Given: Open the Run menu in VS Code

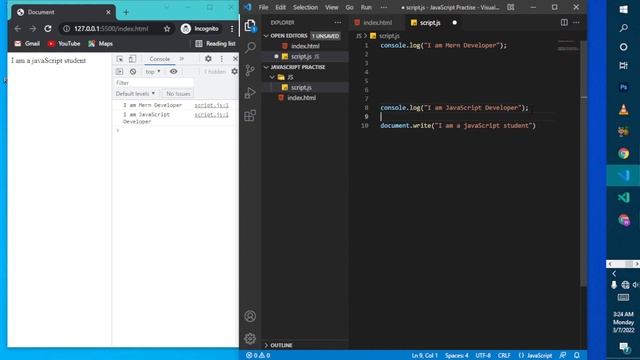Looking at the screenshot, I should [366, 7].
